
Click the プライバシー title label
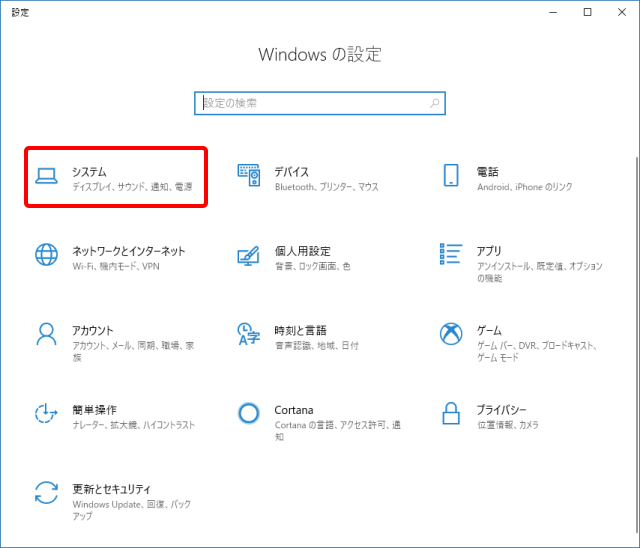pyautogui.click(x=502, y=410)
